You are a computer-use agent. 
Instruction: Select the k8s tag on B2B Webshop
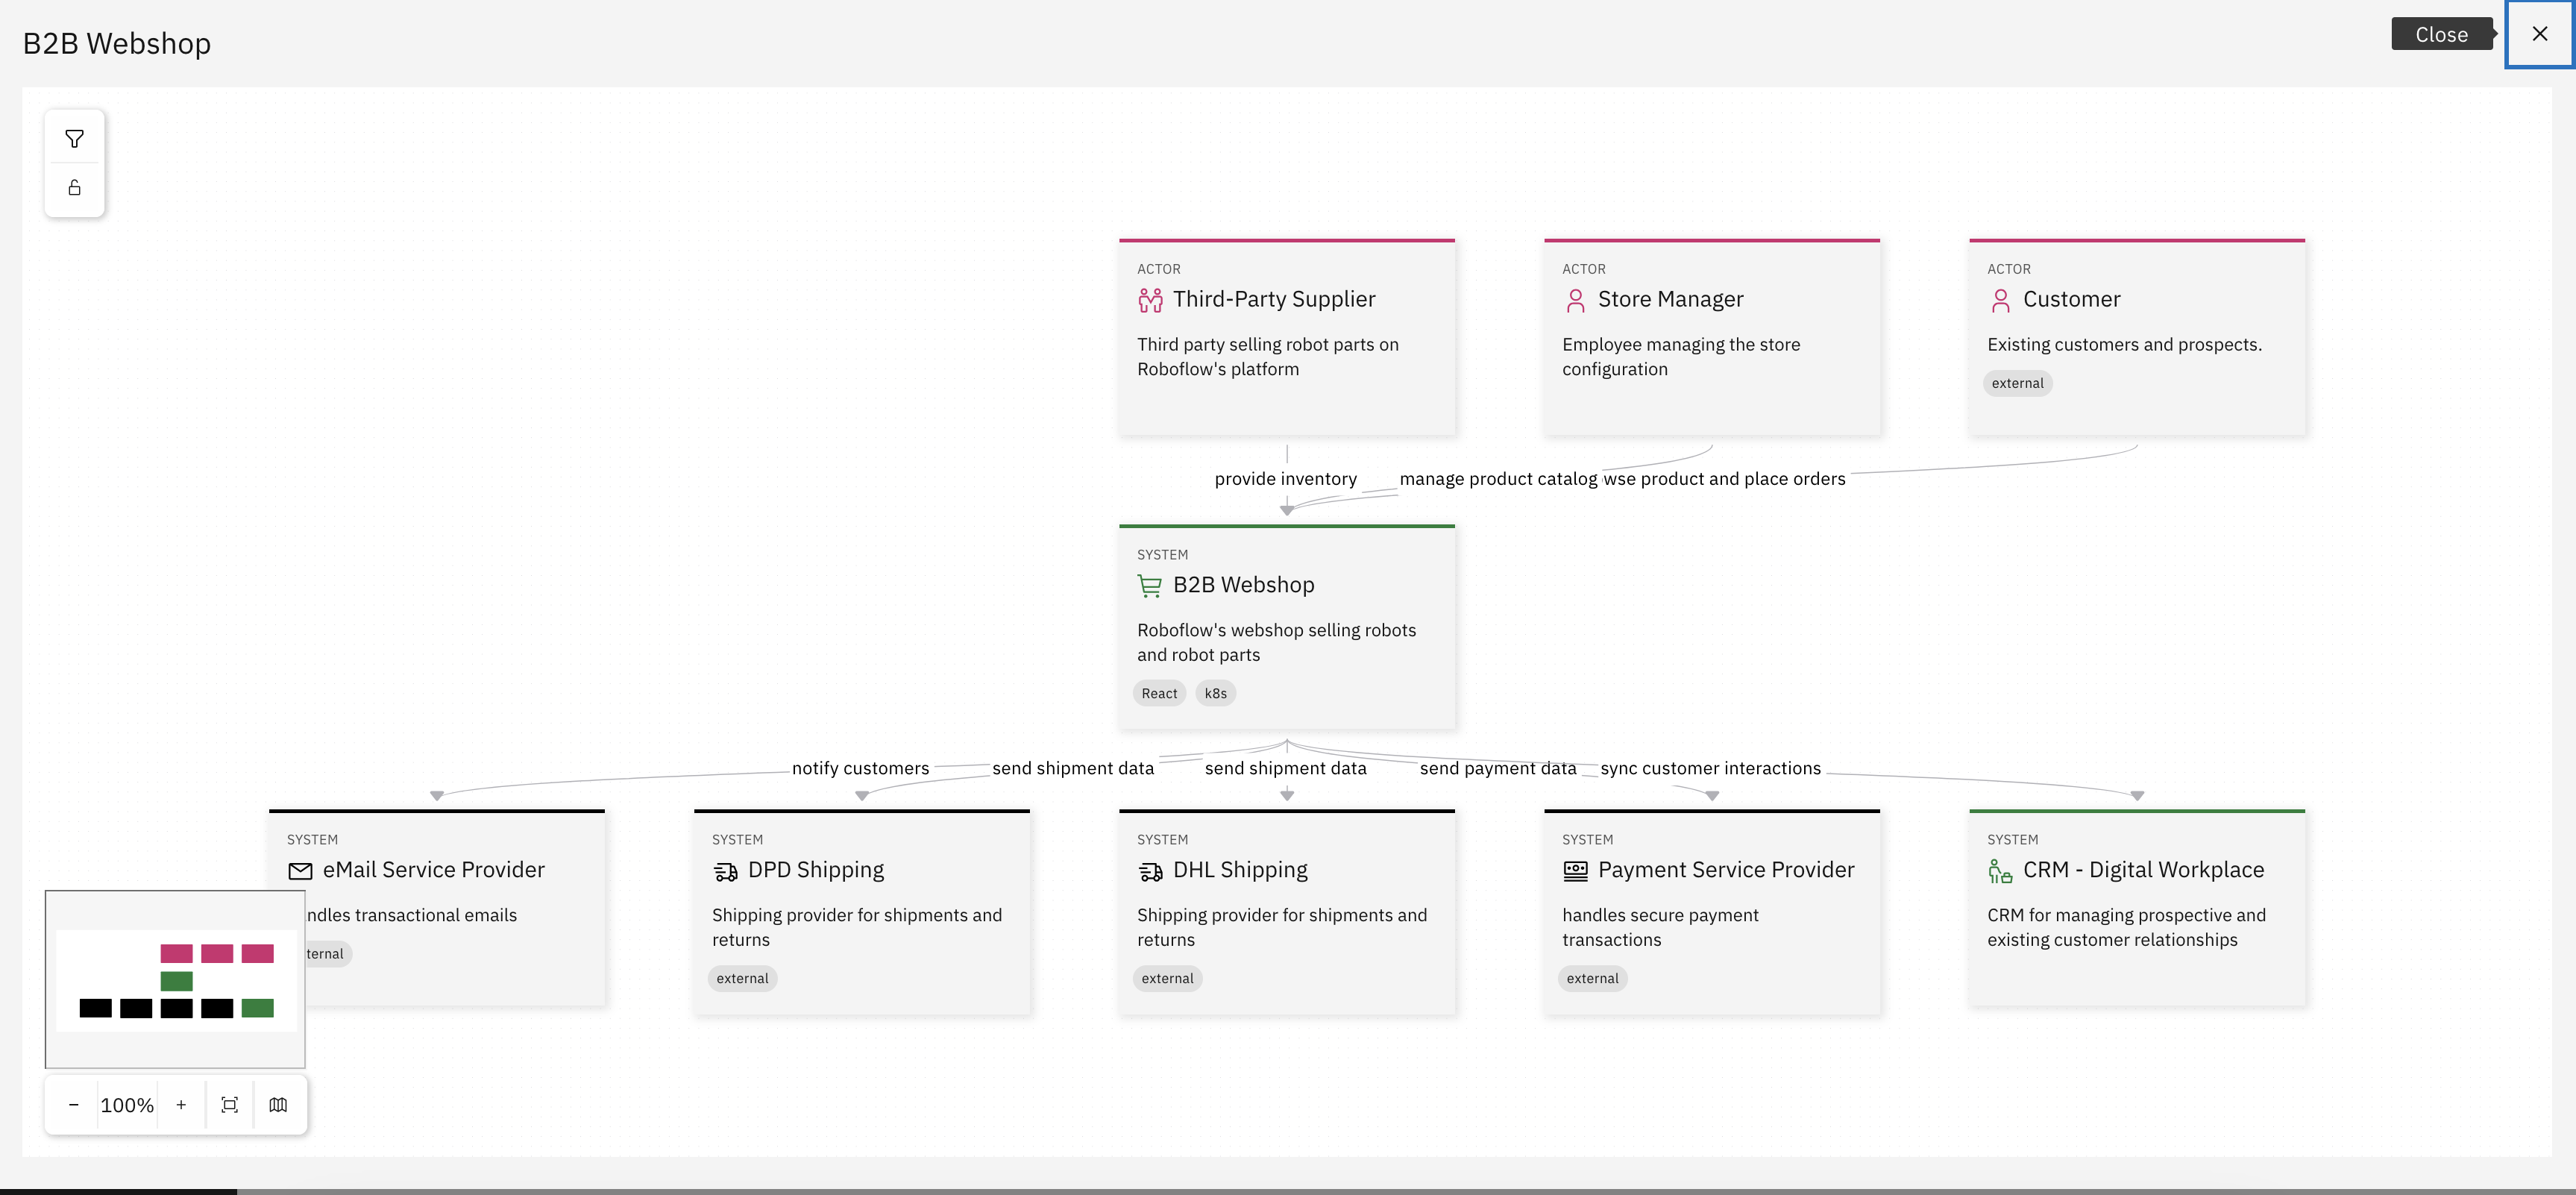click(x=1215, y=693)
